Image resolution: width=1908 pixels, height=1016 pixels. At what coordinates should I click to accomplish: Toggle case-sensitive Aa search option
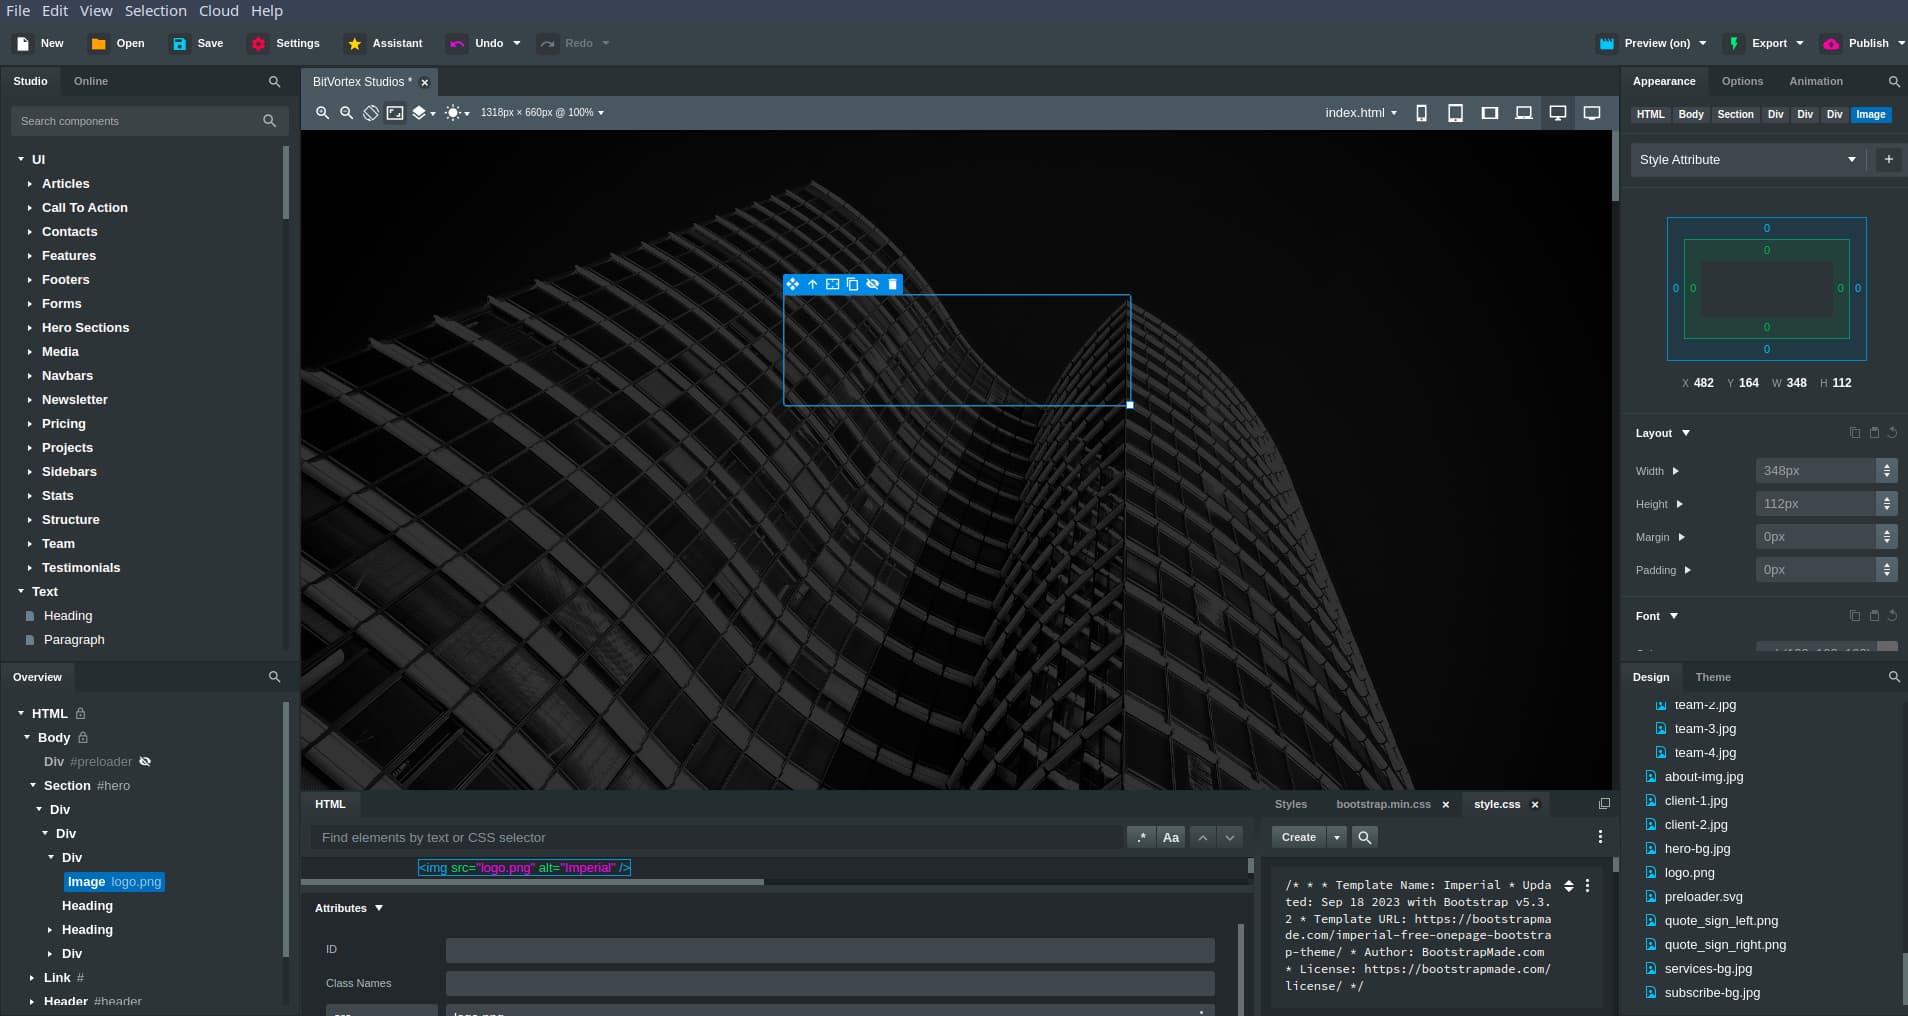pyautogui.click(x=1171, y=838)
